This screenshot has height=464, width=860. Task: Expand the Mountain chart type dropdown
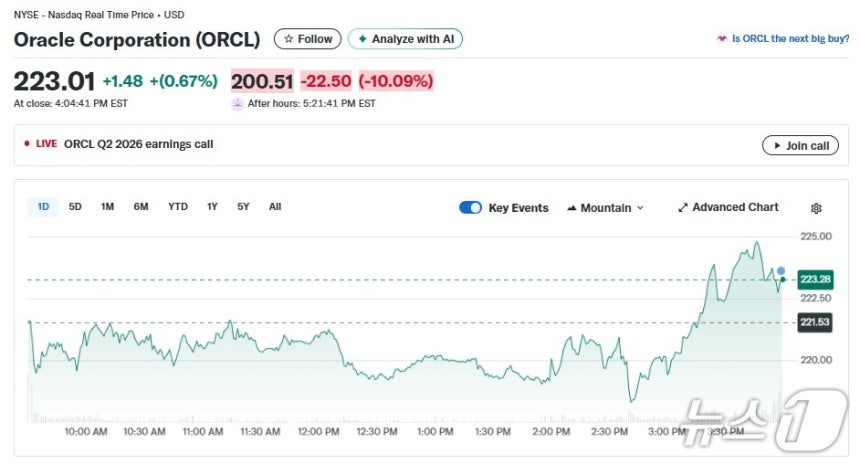[x=605, y=208]
